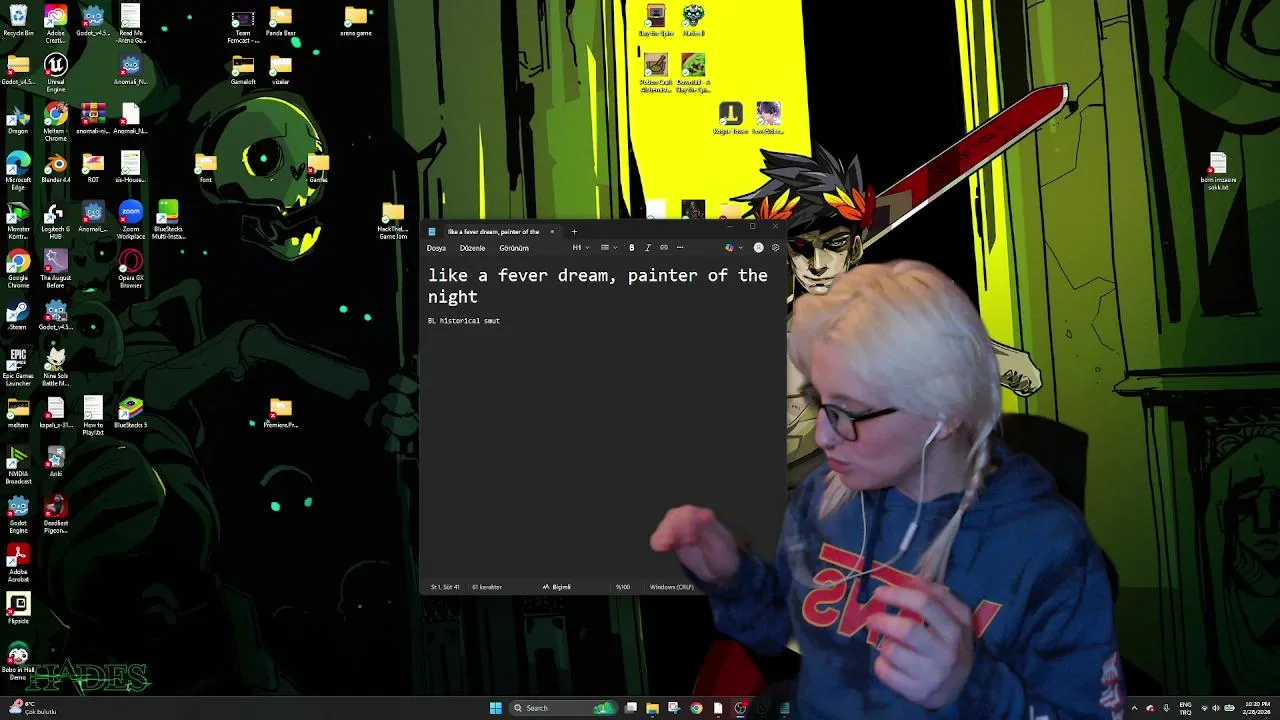Click the %100 zoom level in status bar
Viewport: 1280px width, 720px height.
tap(623, 587)
